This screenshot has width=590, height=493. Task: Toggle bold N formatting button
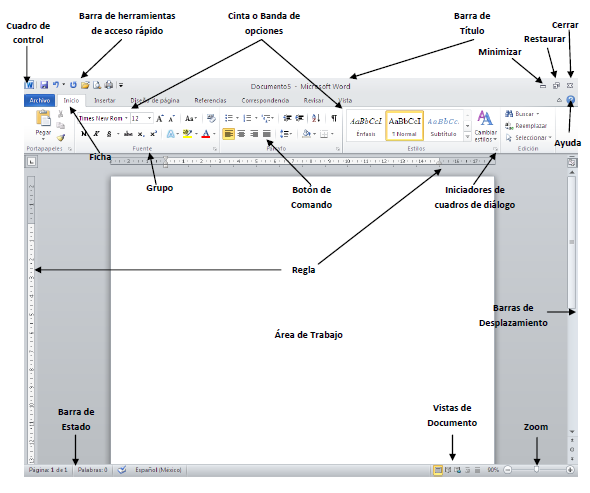84,134
